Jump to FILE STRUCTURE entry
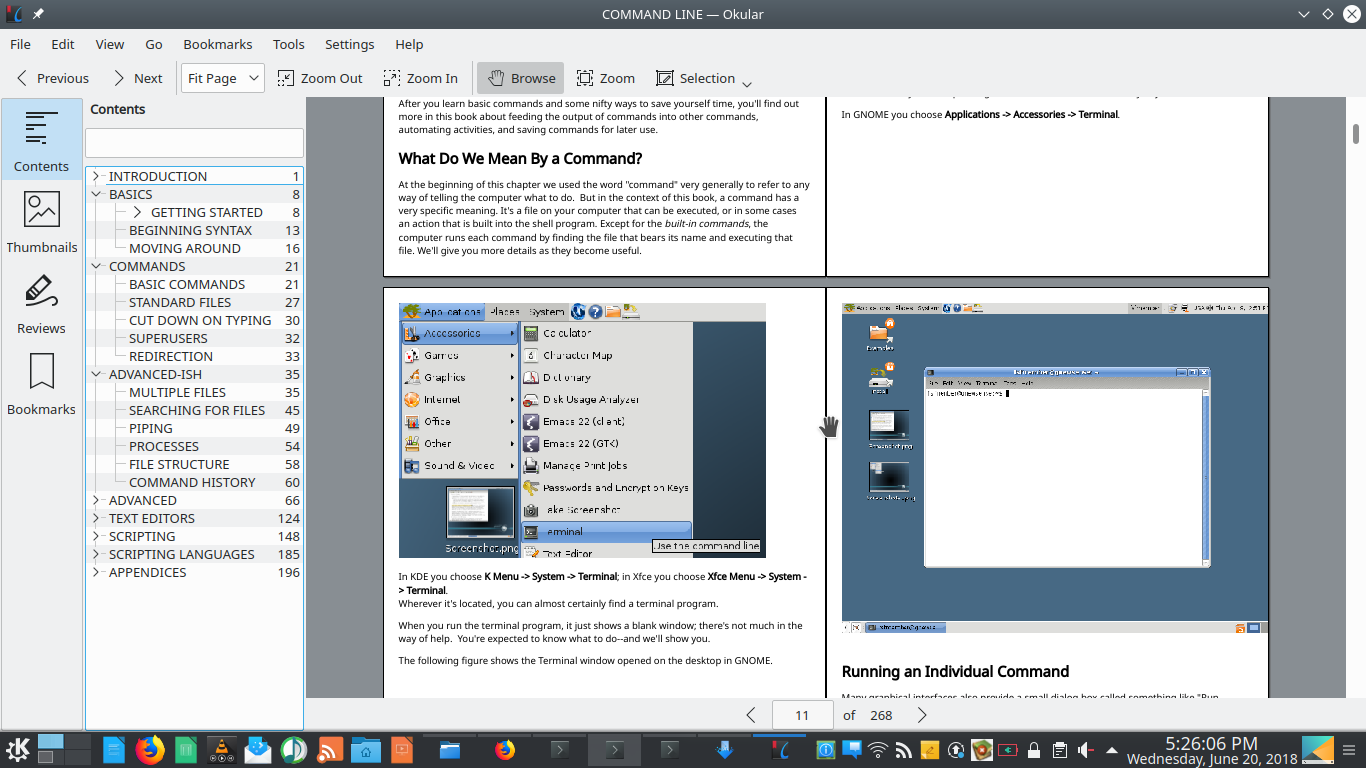 pos(179,464)
